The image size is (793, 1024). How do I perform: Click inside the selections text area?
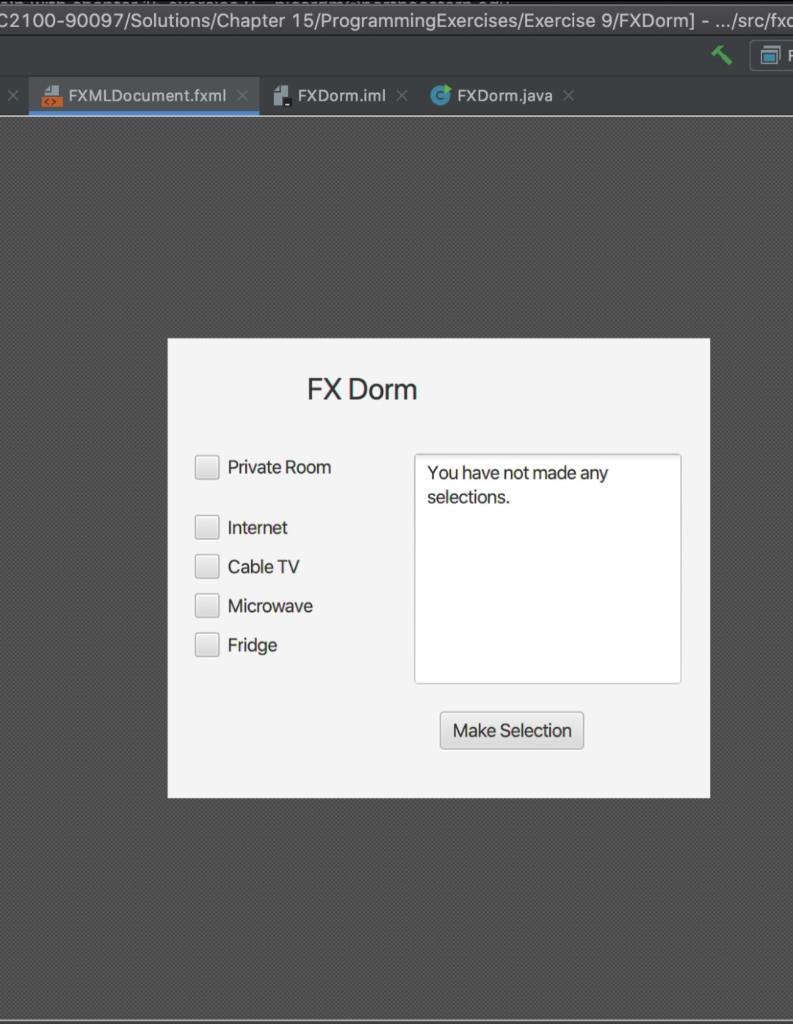pyautogui.click(x=547, y=569)
